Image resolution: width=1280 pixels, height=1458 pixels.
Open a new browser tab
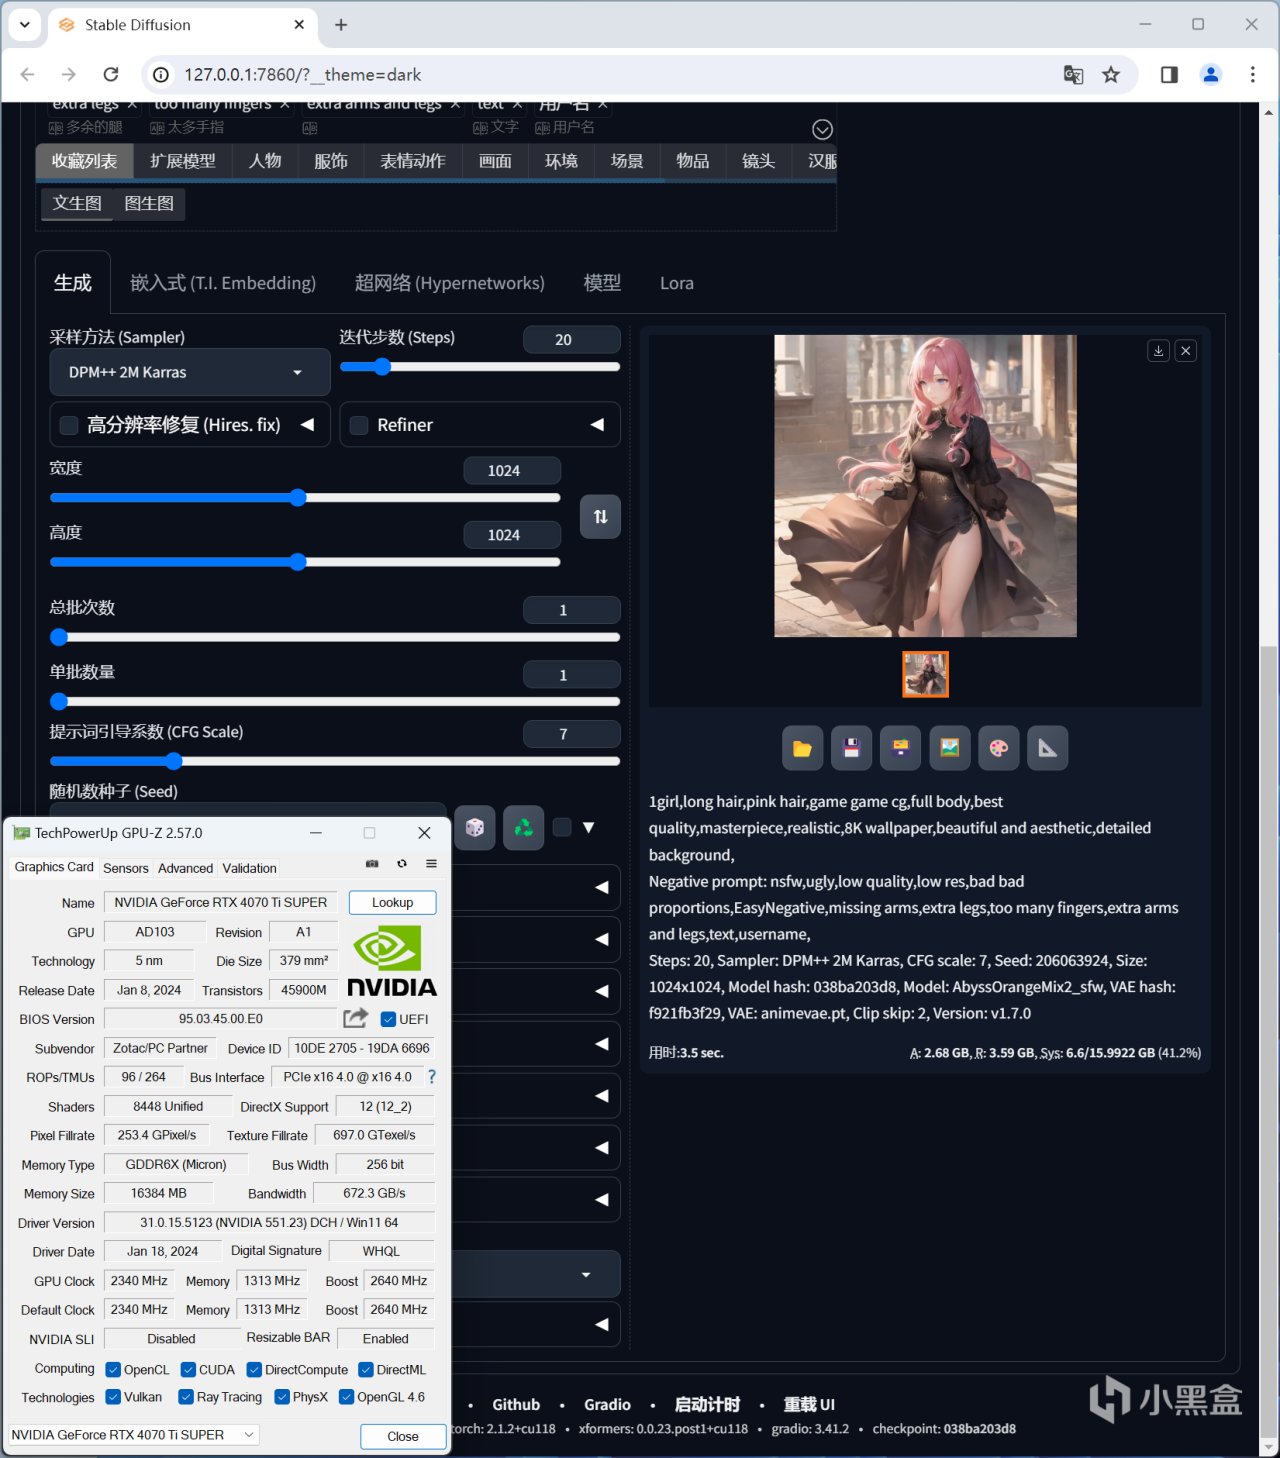pyautogui.click(x=341, y=25)
